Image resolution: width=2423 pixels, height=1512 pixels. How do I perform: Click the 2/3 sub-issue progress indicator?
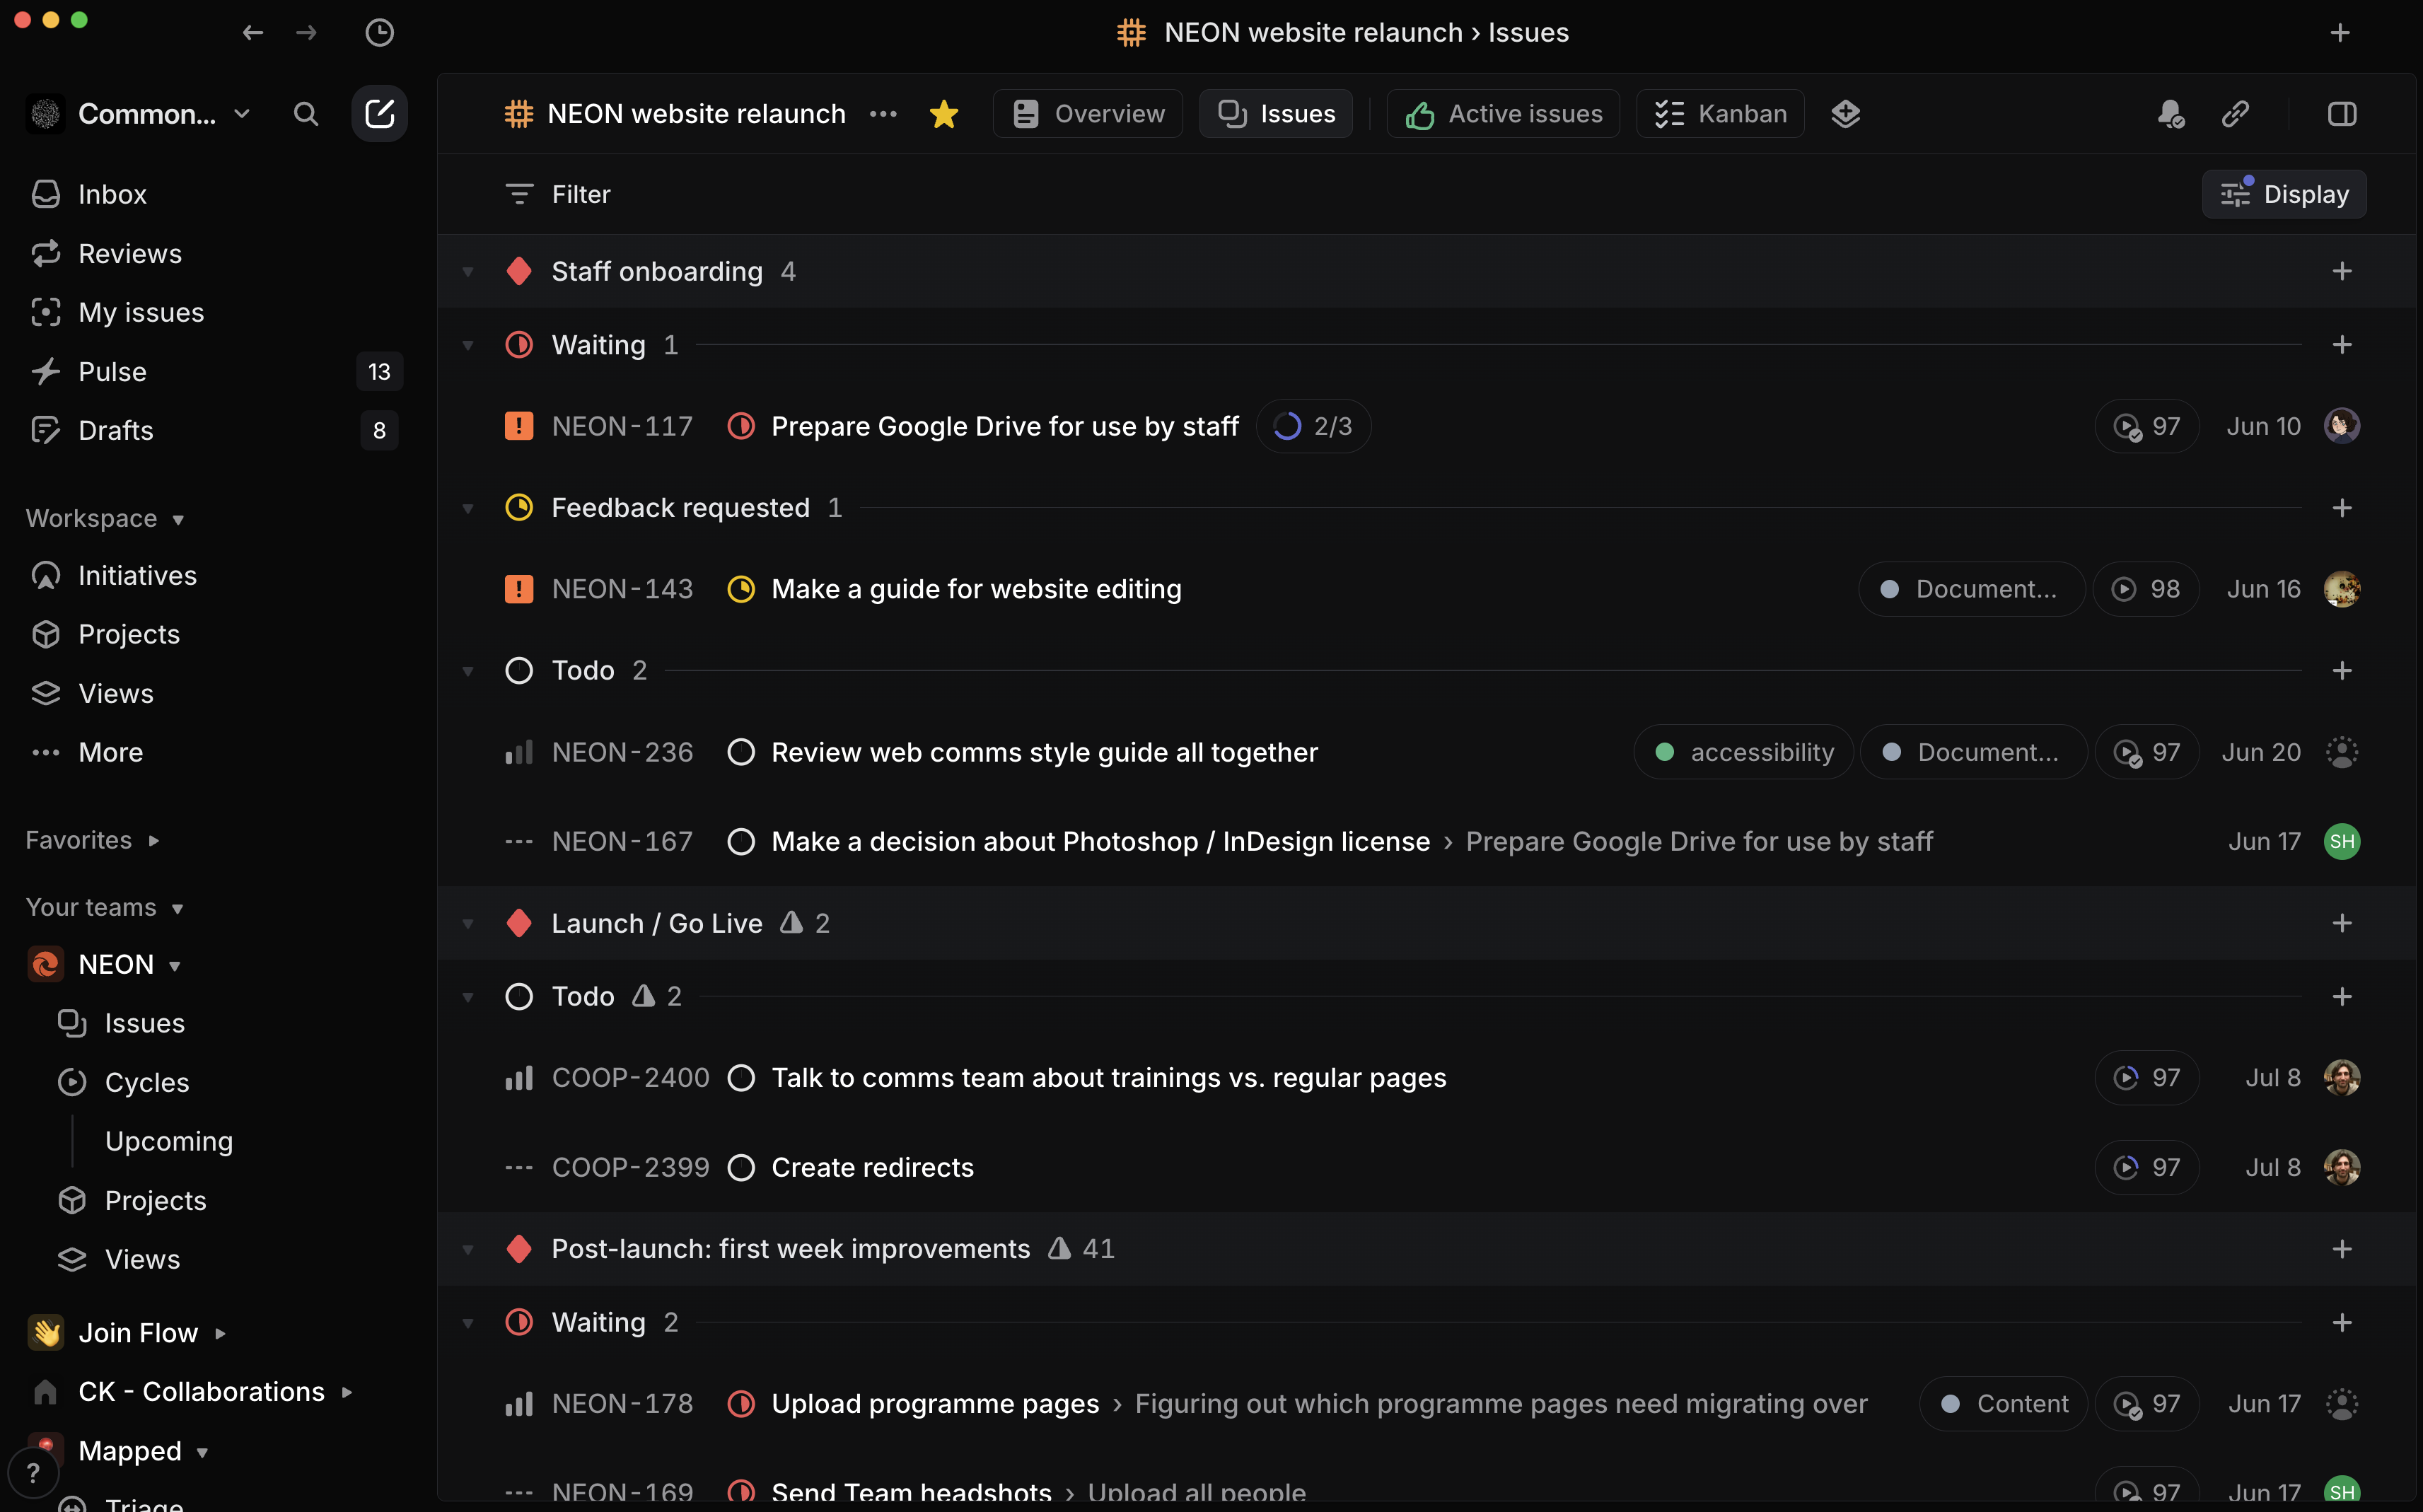[x=1313, y=426]
